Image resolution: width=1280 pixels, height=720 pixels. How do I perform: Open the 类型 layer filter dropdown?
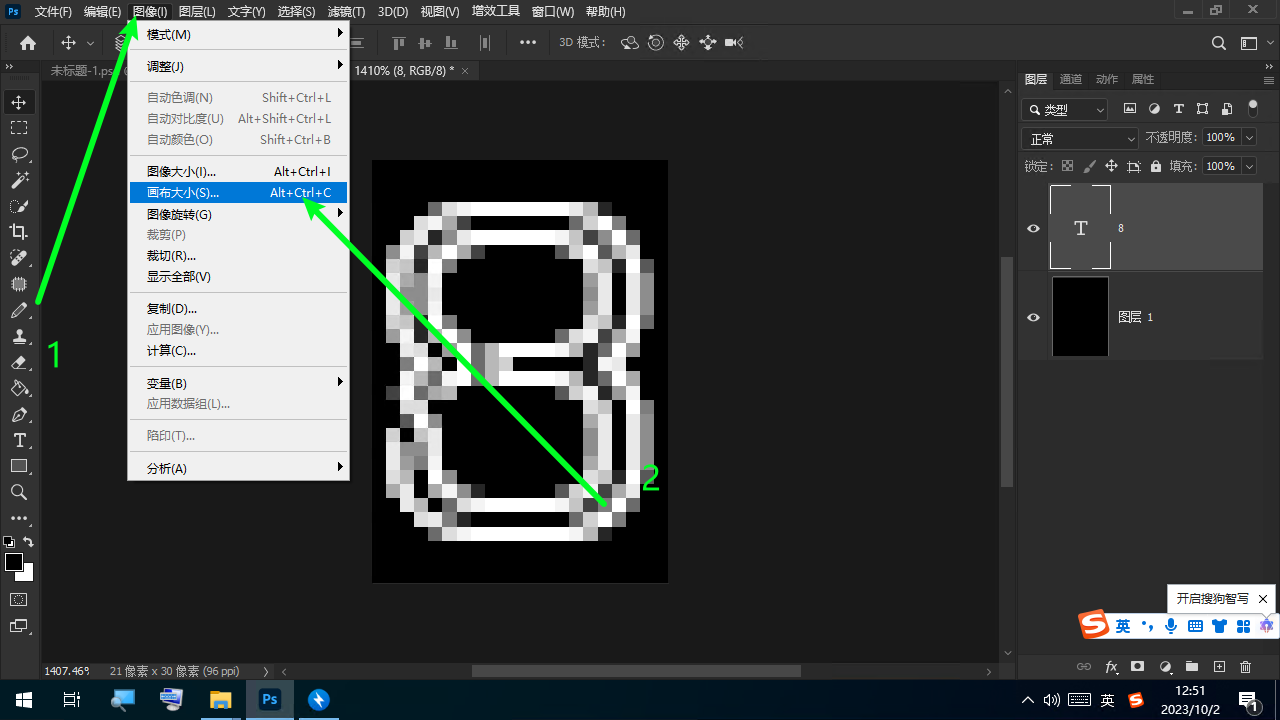[1065, 110]
